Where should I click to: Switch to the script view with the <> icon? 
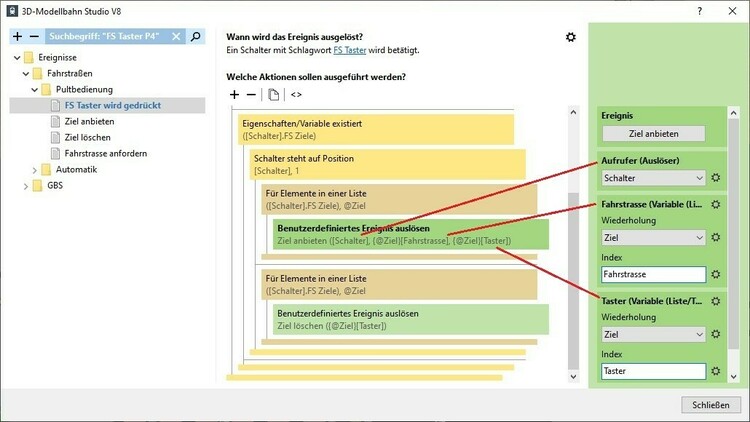pos(296,95)
